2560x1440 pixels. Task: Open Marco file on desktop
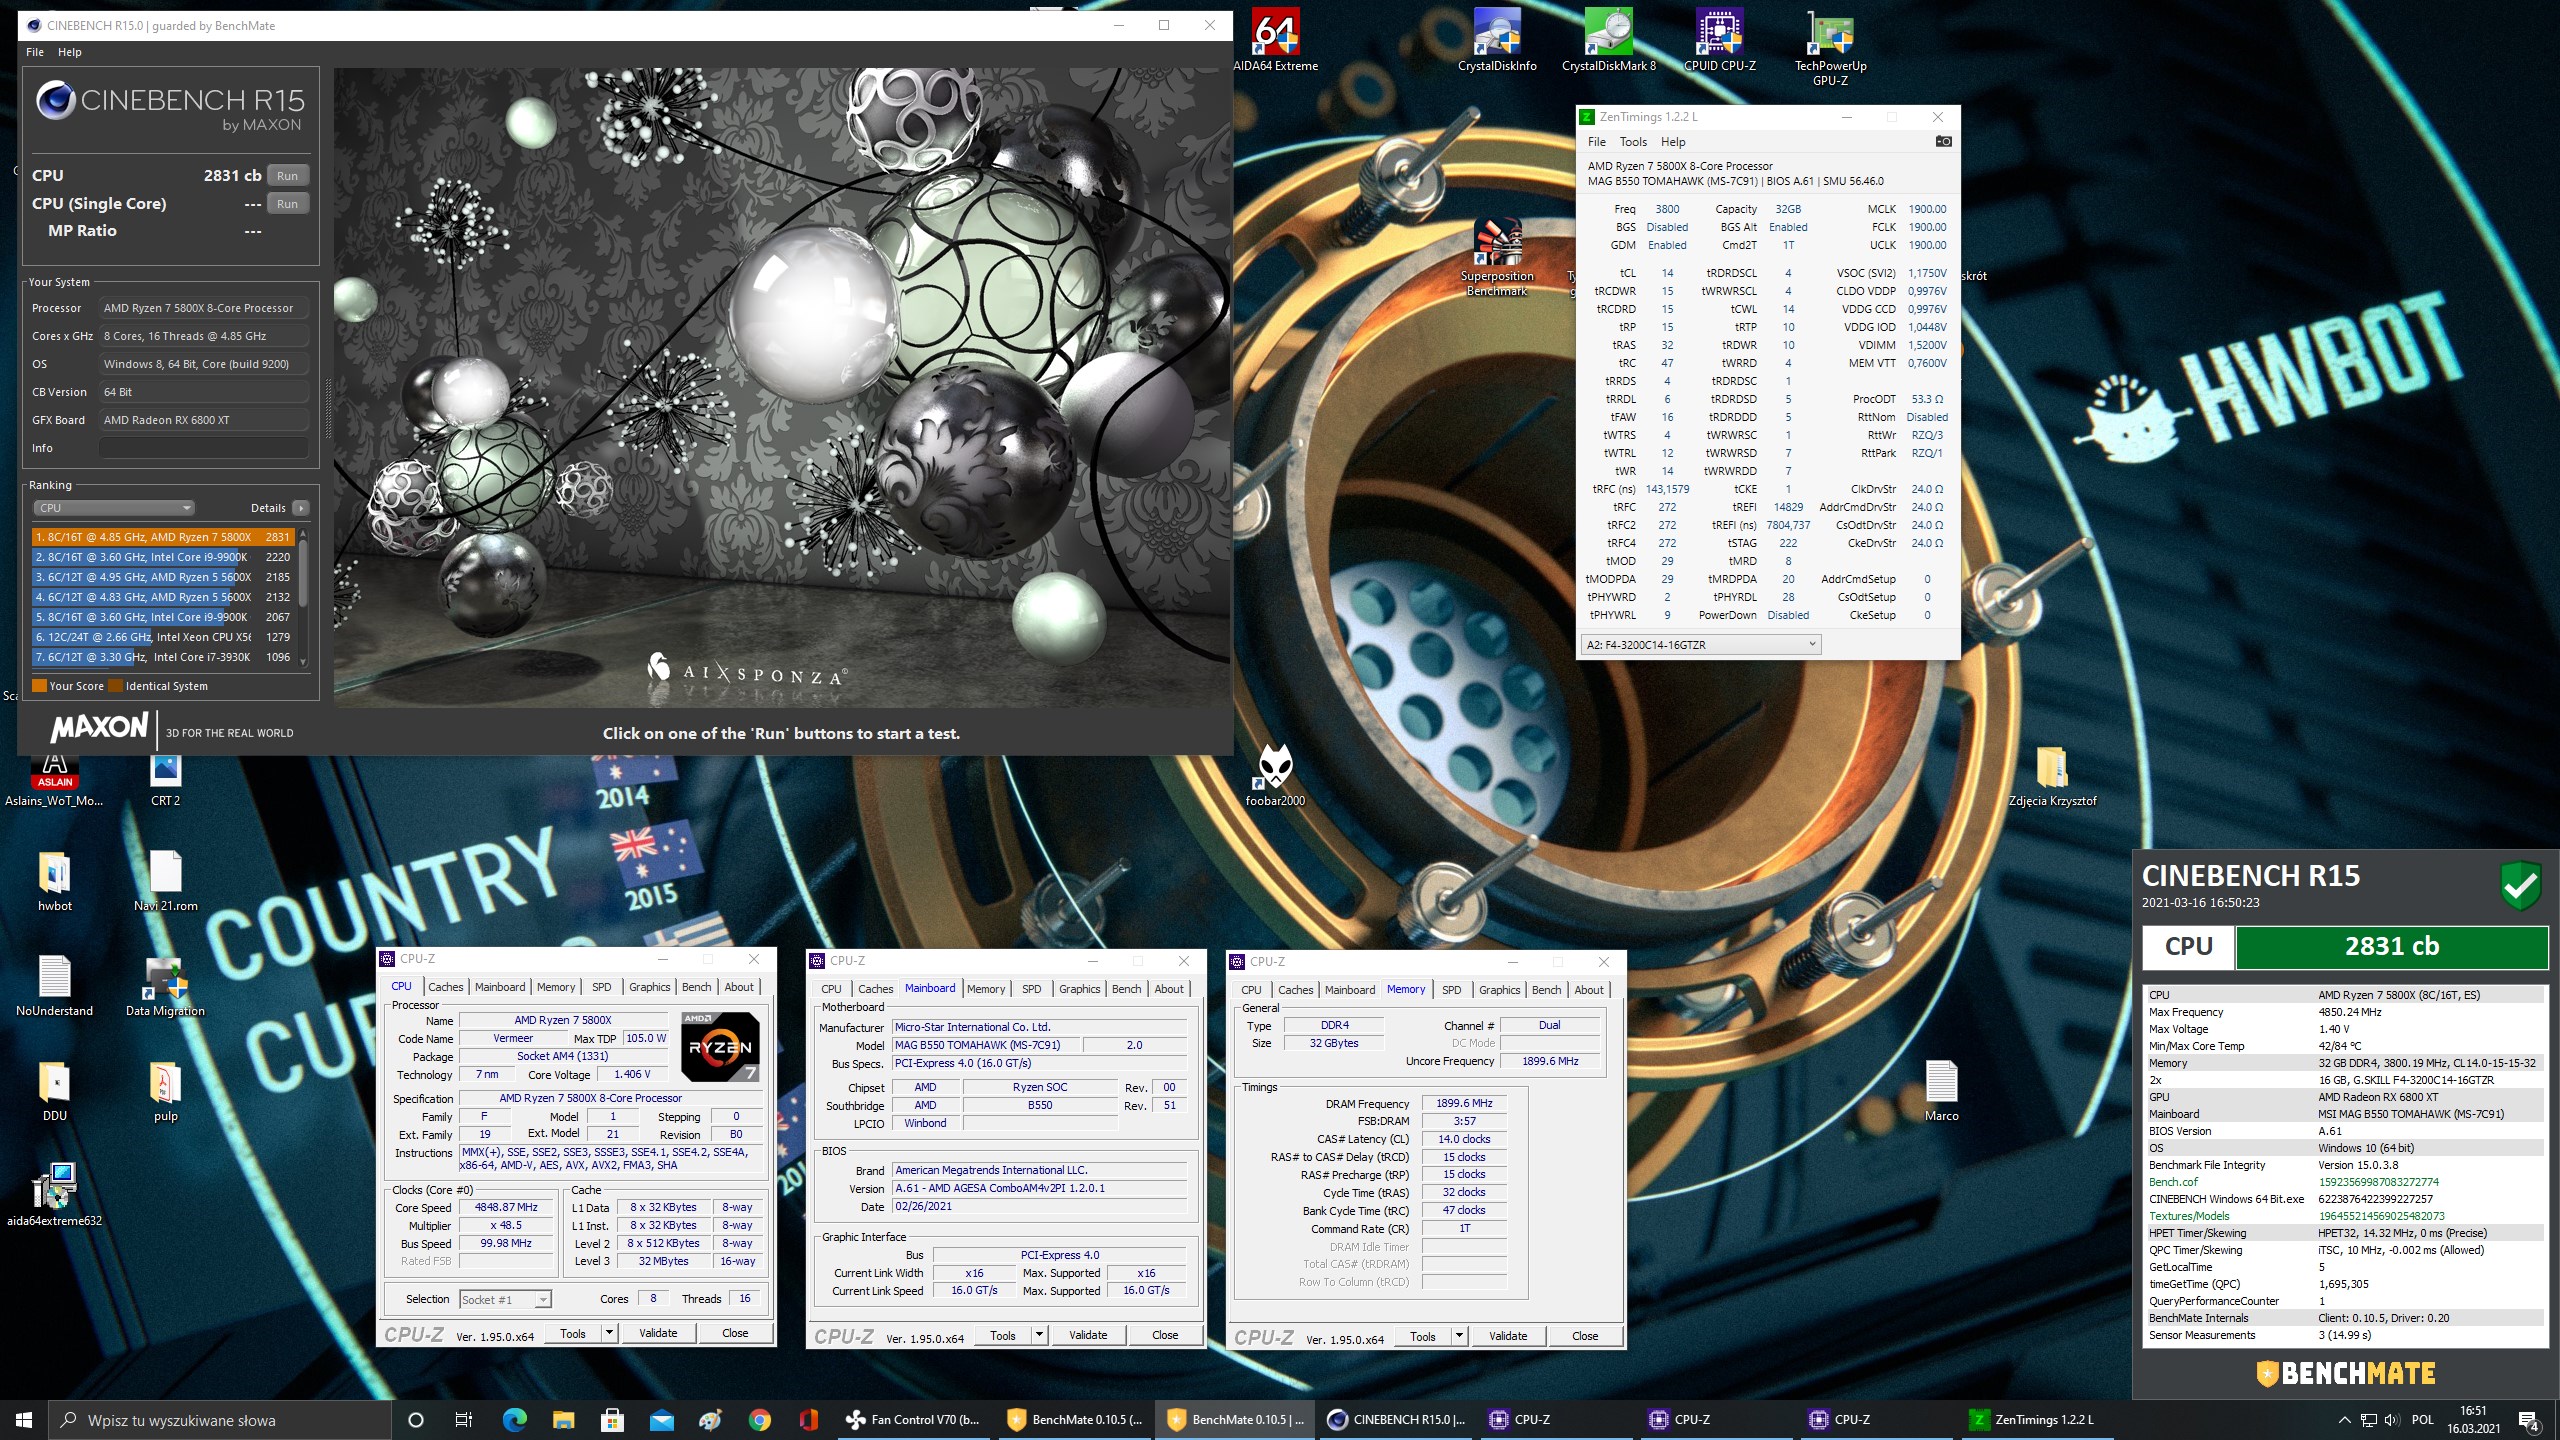pyautogui.click(x=1941, y=1090)
